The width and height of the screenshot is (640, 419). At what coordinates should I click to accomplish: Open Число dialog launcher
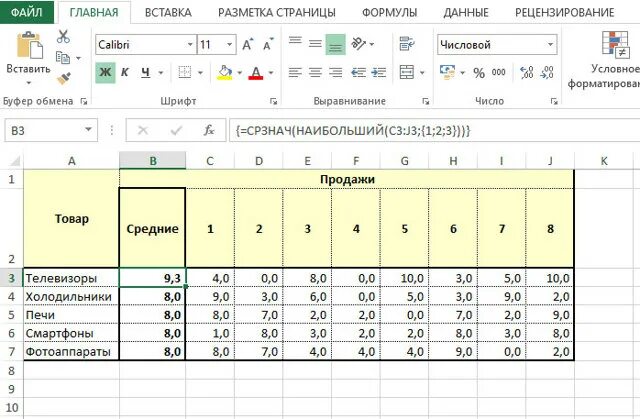tap(554, 101)
